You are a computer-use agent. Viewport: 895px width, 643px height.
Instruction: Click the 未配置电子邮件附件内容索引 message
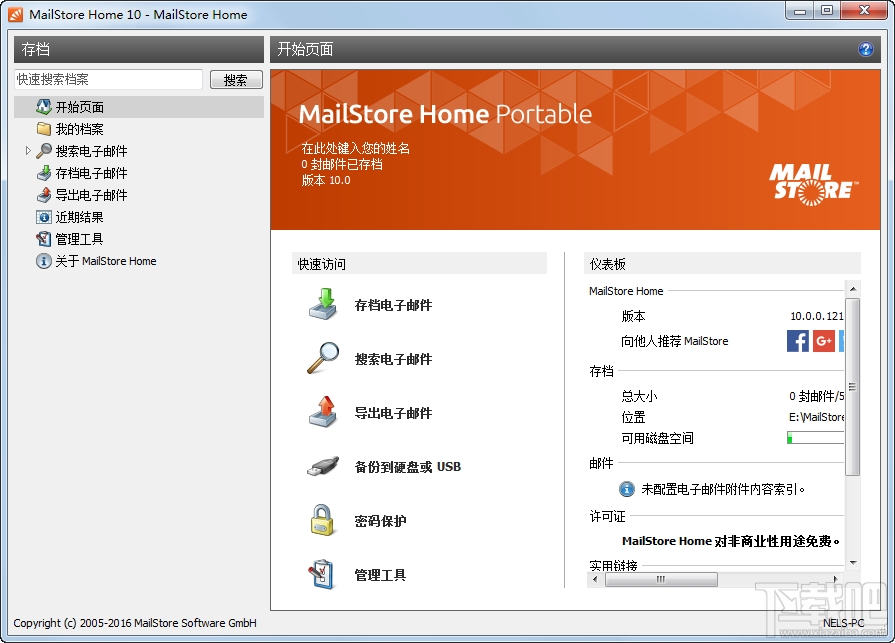pos(723,489)
